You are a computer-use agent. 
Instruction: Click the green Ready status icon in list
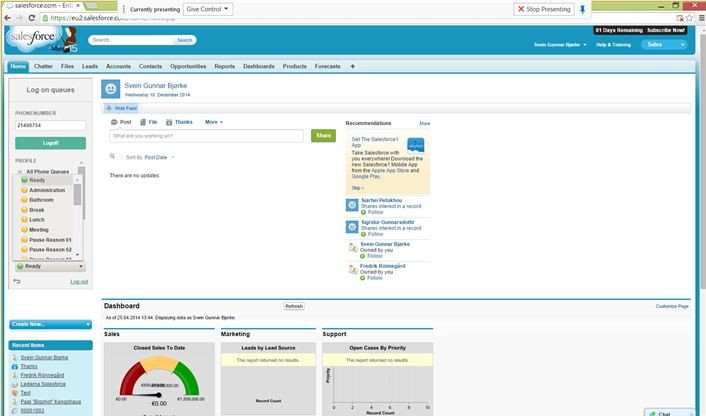tap(24, 180)
